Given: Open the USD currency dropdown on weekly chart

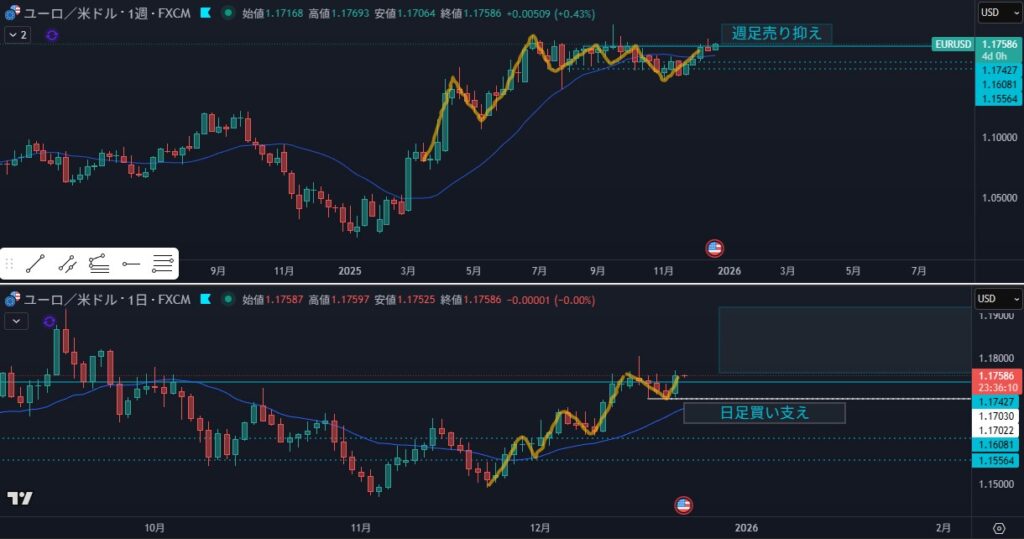Looking at the screenshot, I should [x=998, y=13].
